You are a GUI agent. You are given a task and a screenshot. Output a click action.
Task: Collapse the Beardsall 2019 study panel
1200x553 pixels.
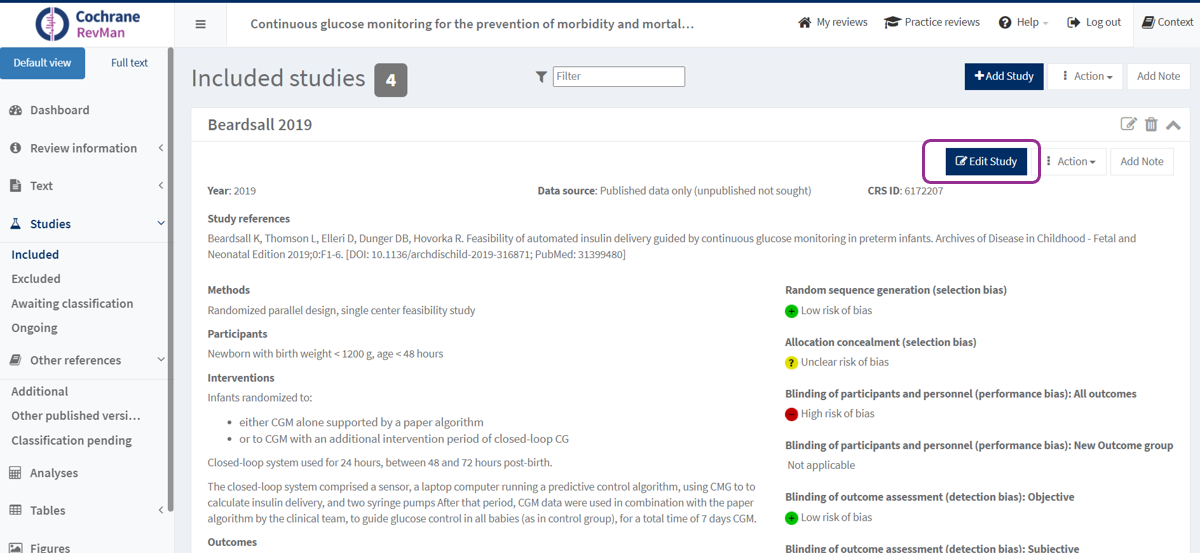(x=1173, y=124)
